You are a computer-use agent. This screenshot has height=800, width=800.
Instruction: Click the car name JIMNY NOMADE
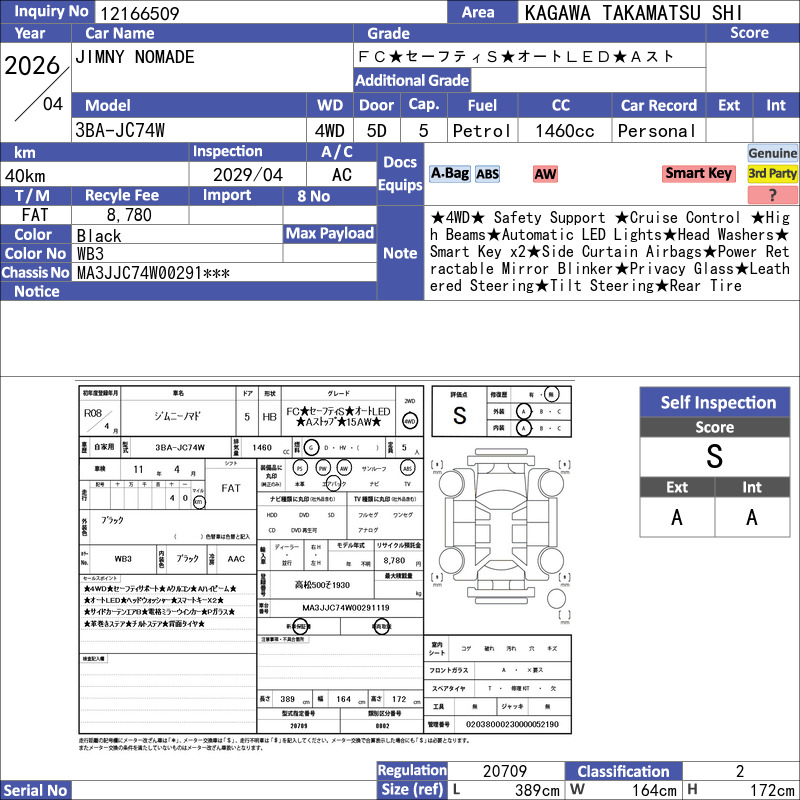coord(135,57)
